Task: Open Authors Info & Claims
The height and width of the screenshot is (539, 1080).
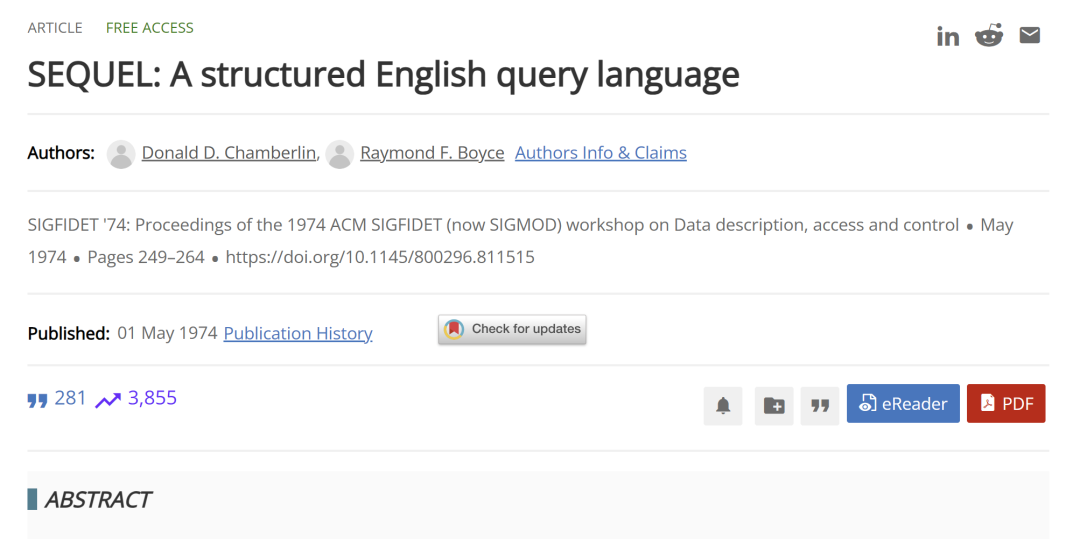Action: click(x=600, y=153)
